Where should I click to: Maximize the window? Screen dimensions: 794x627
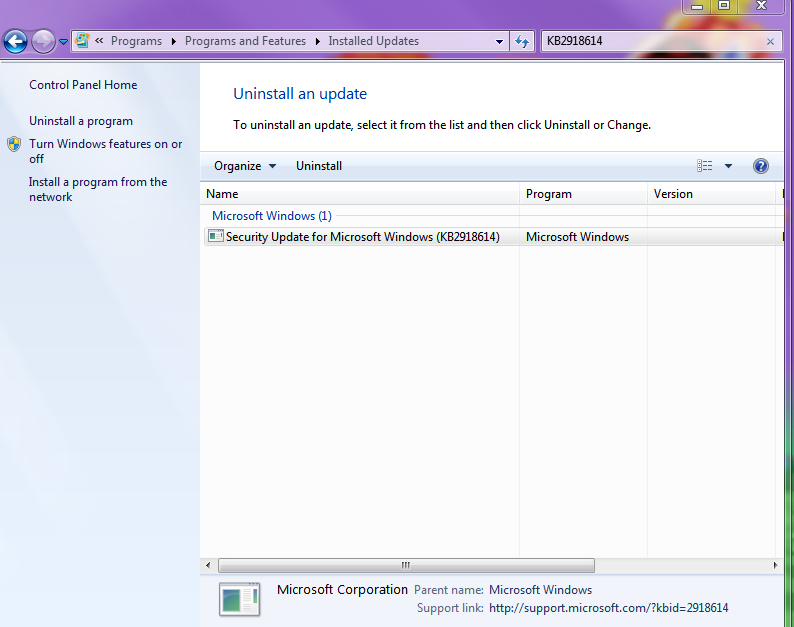click(724, 6)
